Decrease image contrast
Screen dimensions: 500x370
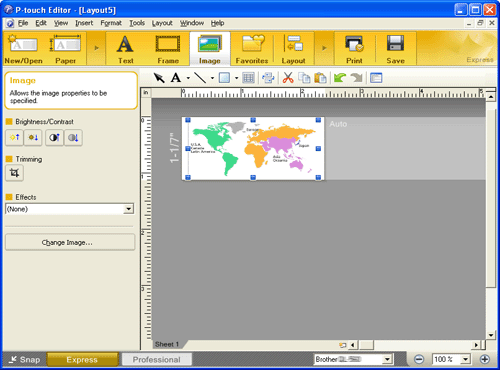point(73,137)
